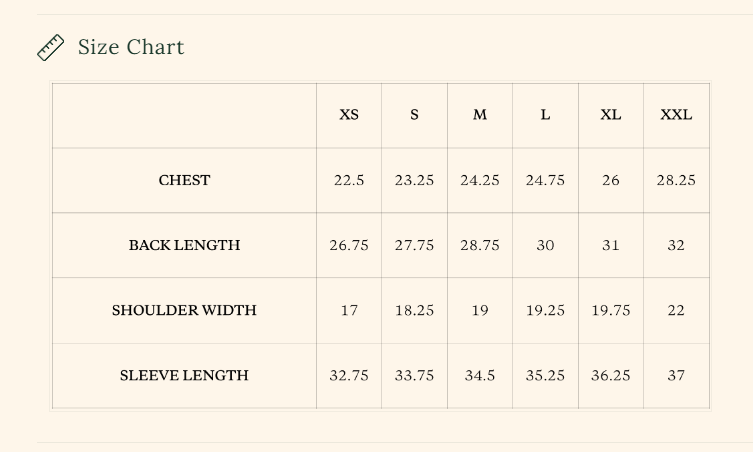Select the XS column header
Viewport: 753px width, 452px height.
tap(349, 115)
